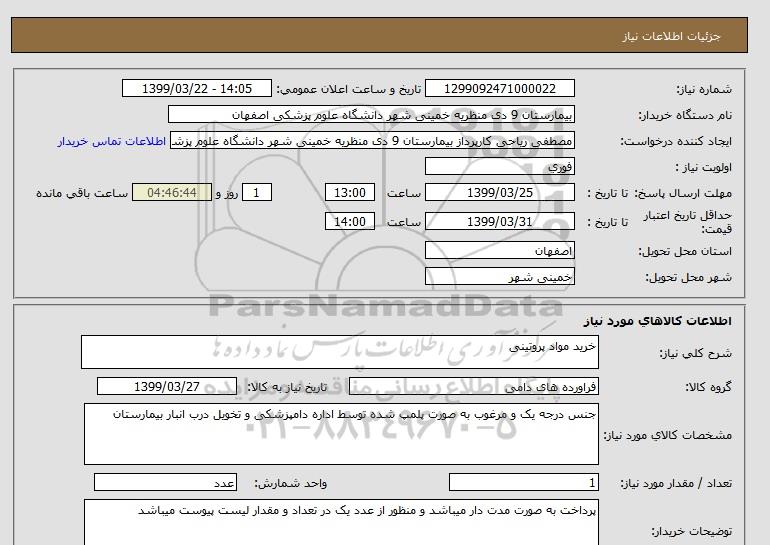The image size is (770, 545).
Task: Click the استان محل تحویل label
Action: click(x=685, y=251)
